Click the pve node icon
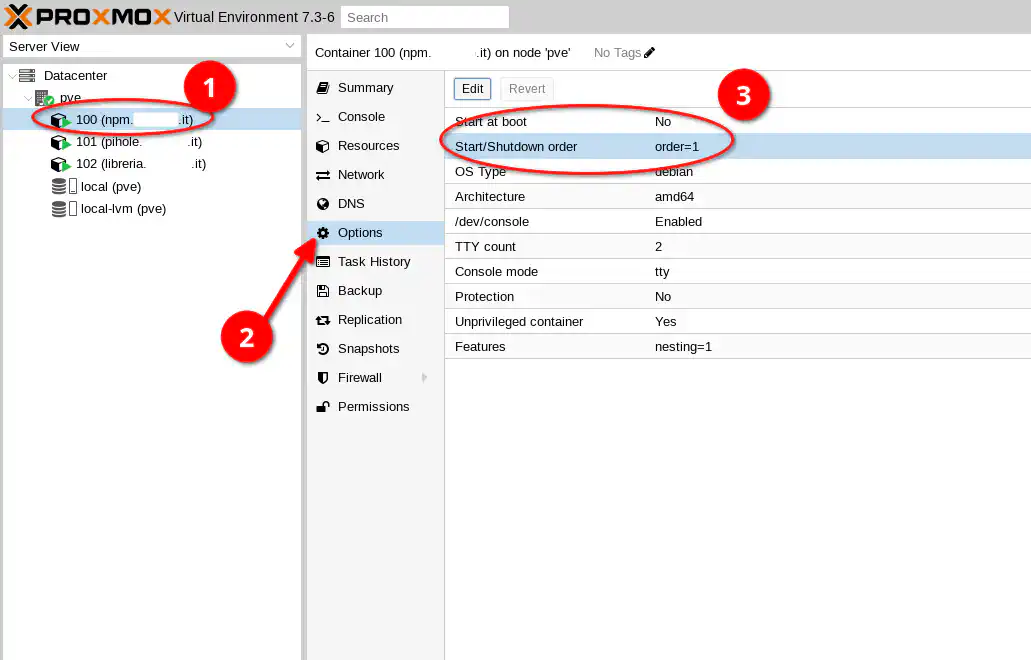The width and height of the screenshot is (1031, 660). [44, 99]
